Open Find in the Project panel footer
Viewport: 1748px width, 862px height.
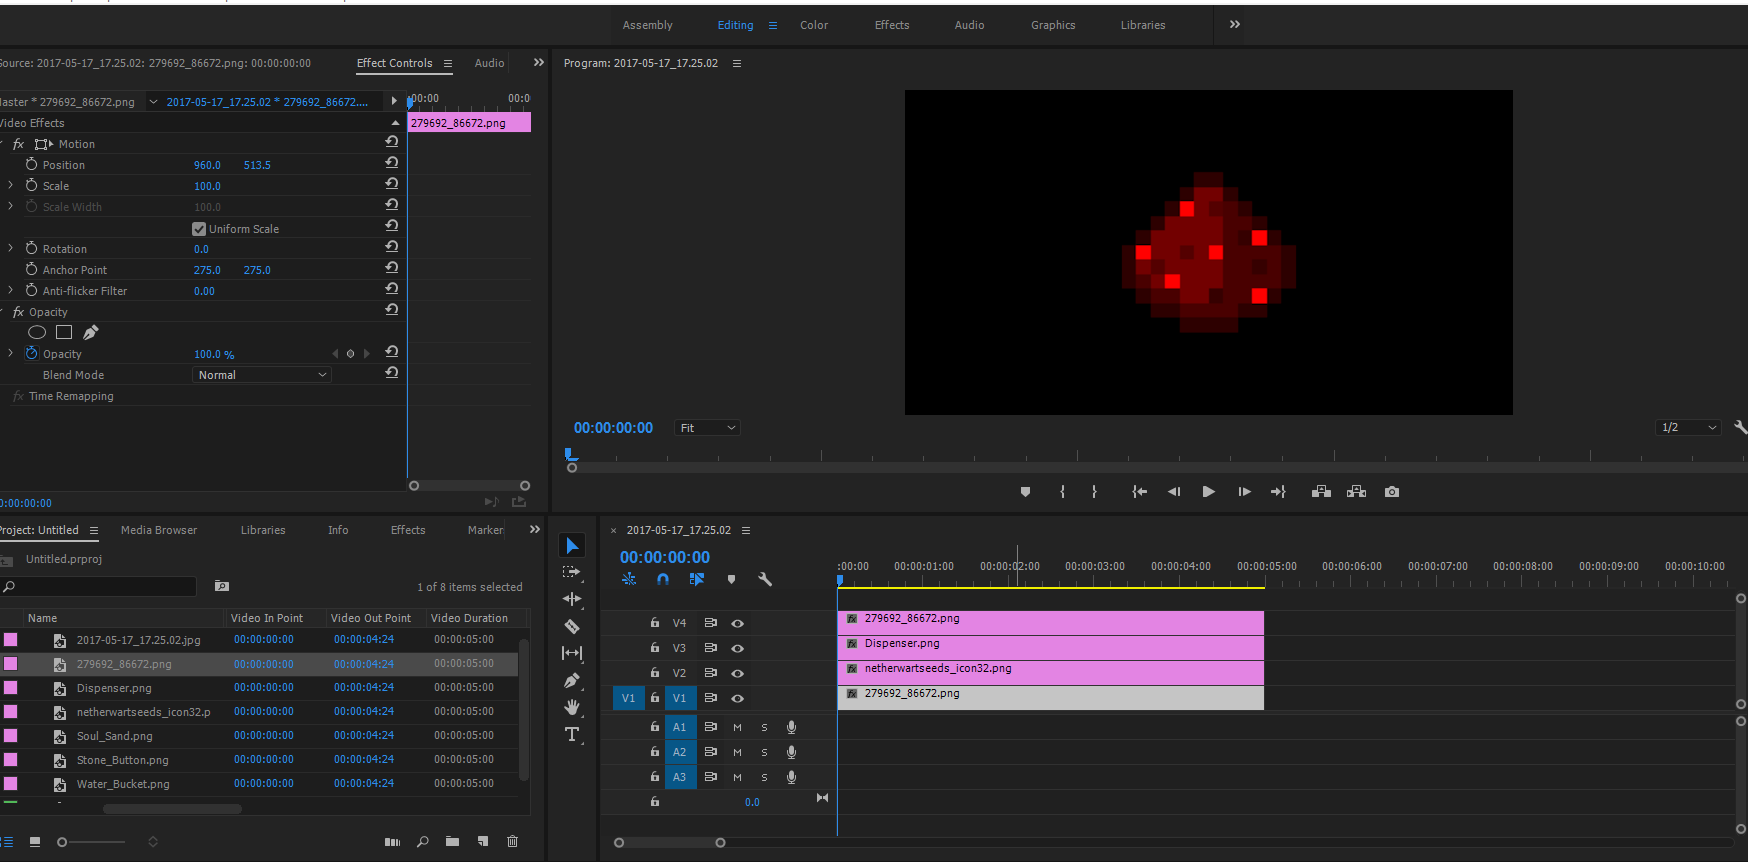(423, 842)
